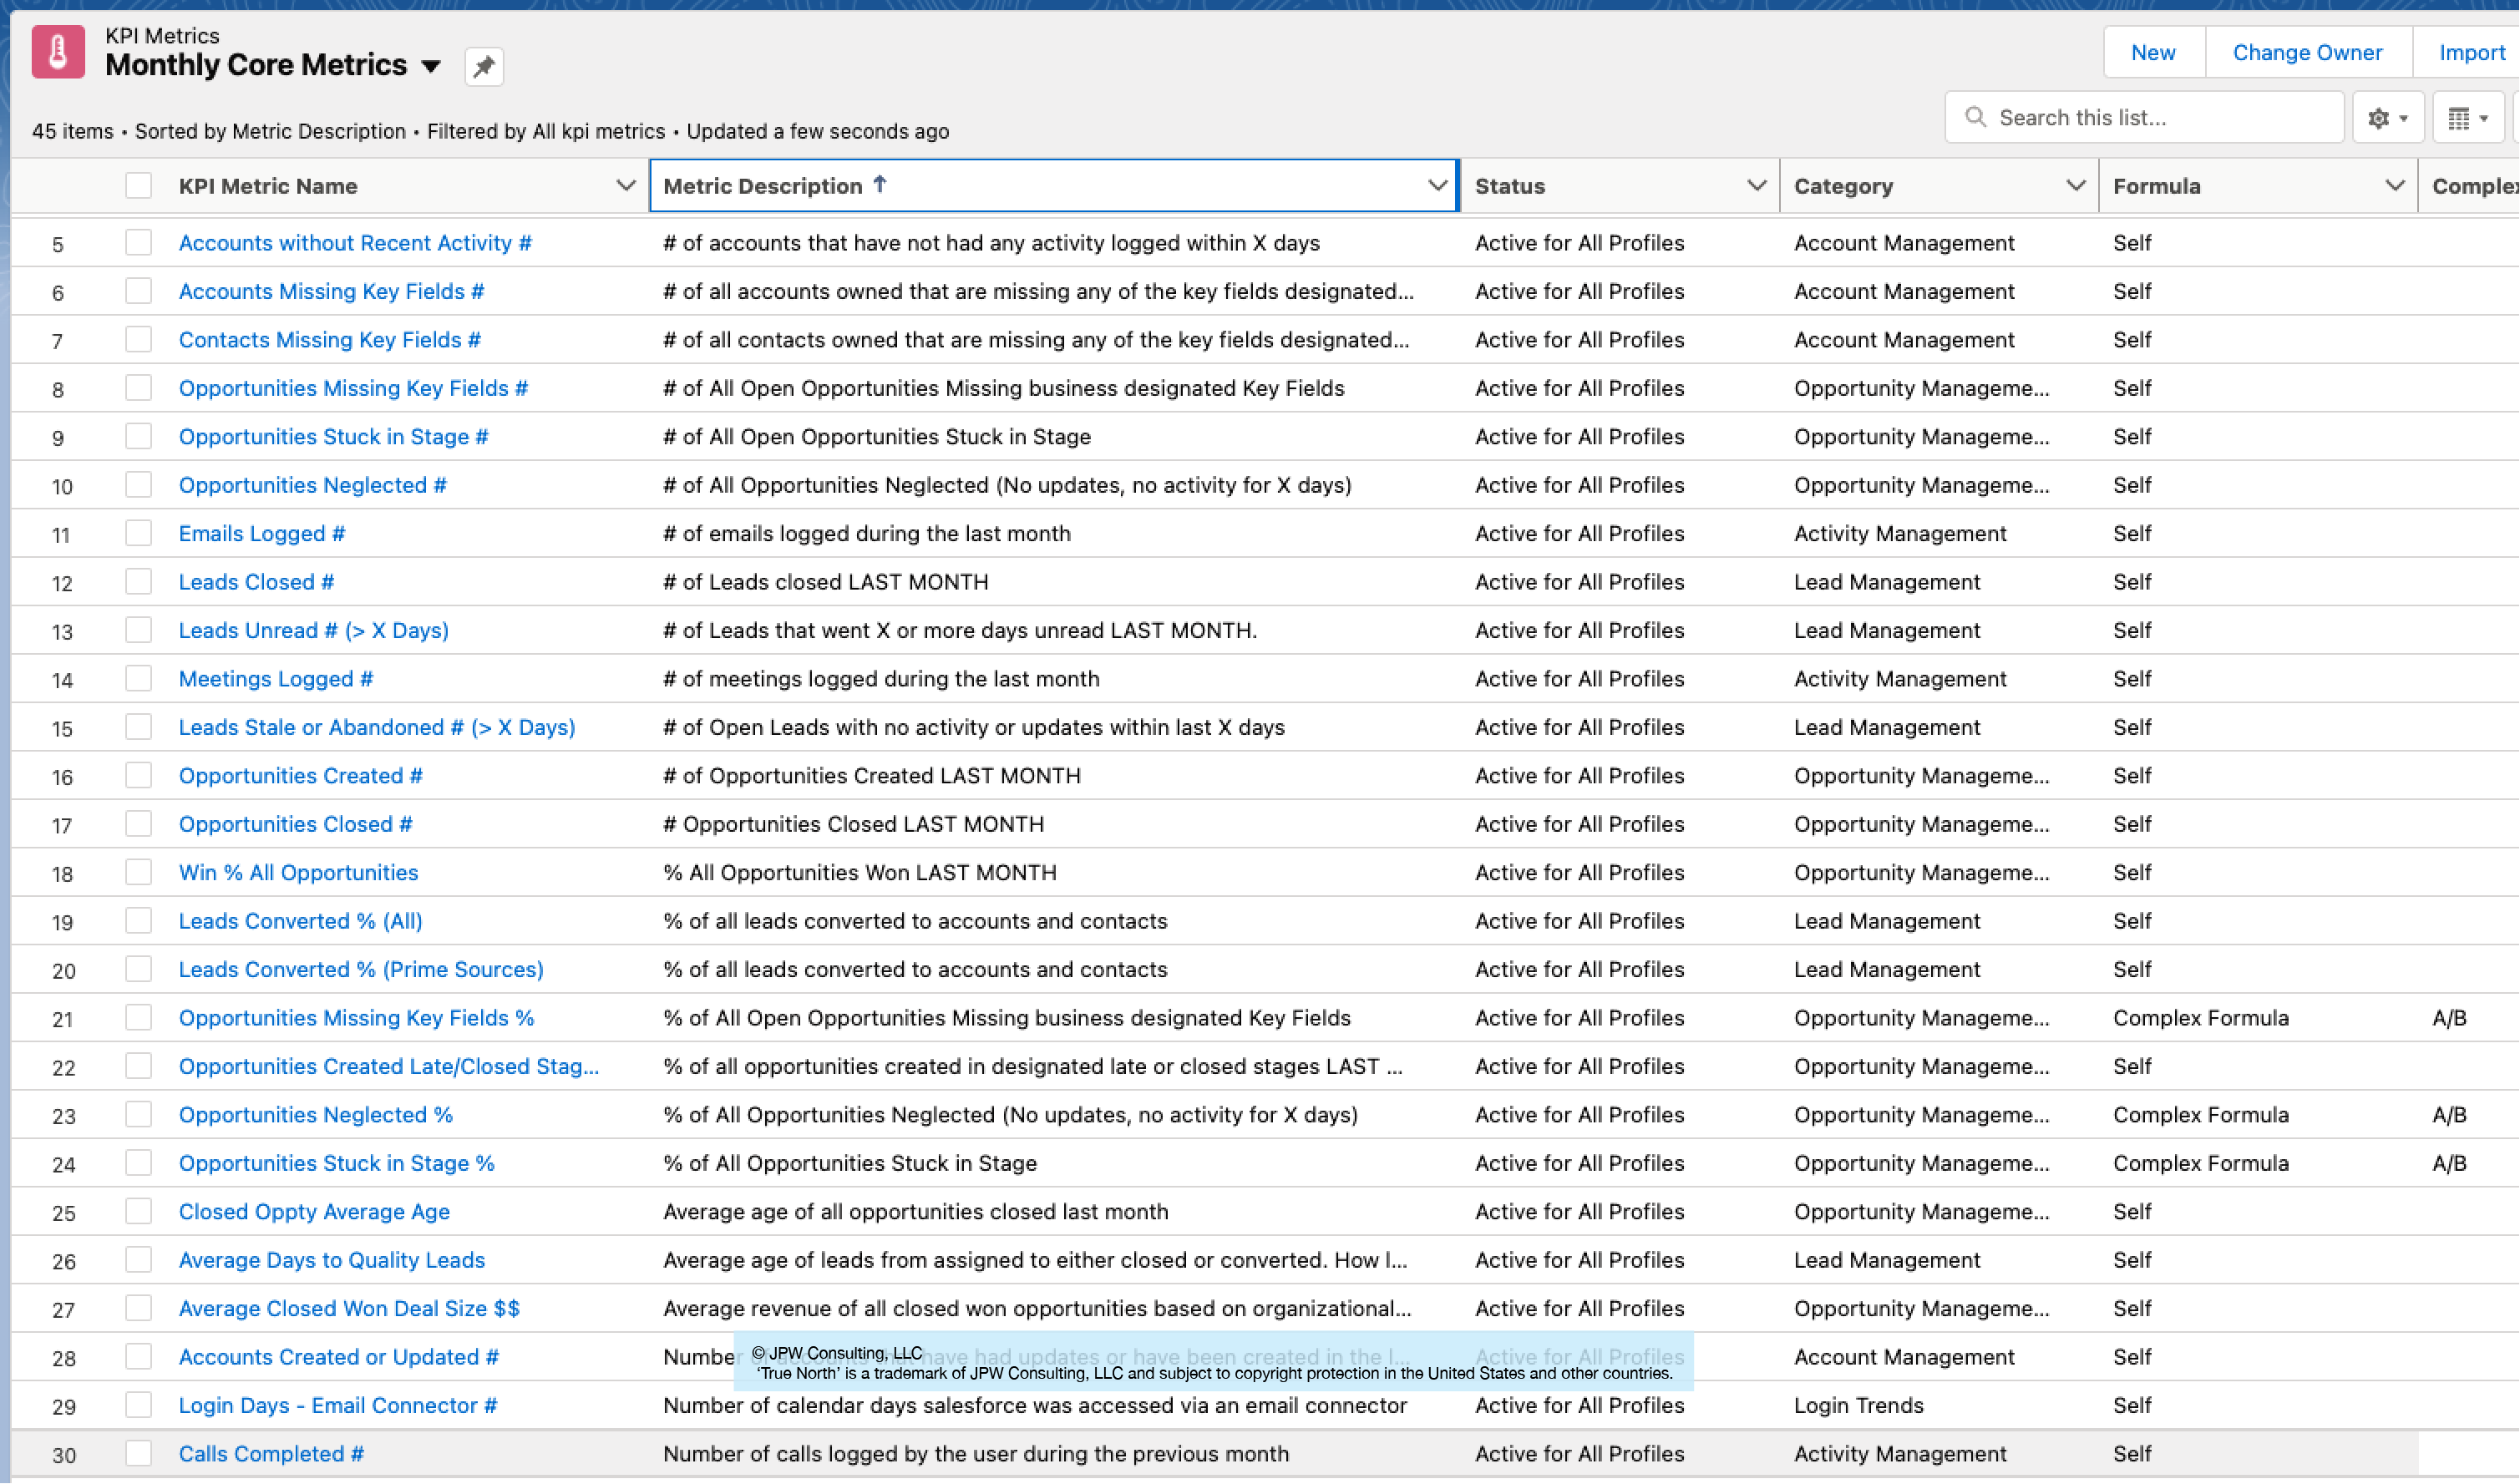Click the search magnifier icon
This screenshot has height=1484, width=2520.
click(1975, 117)
